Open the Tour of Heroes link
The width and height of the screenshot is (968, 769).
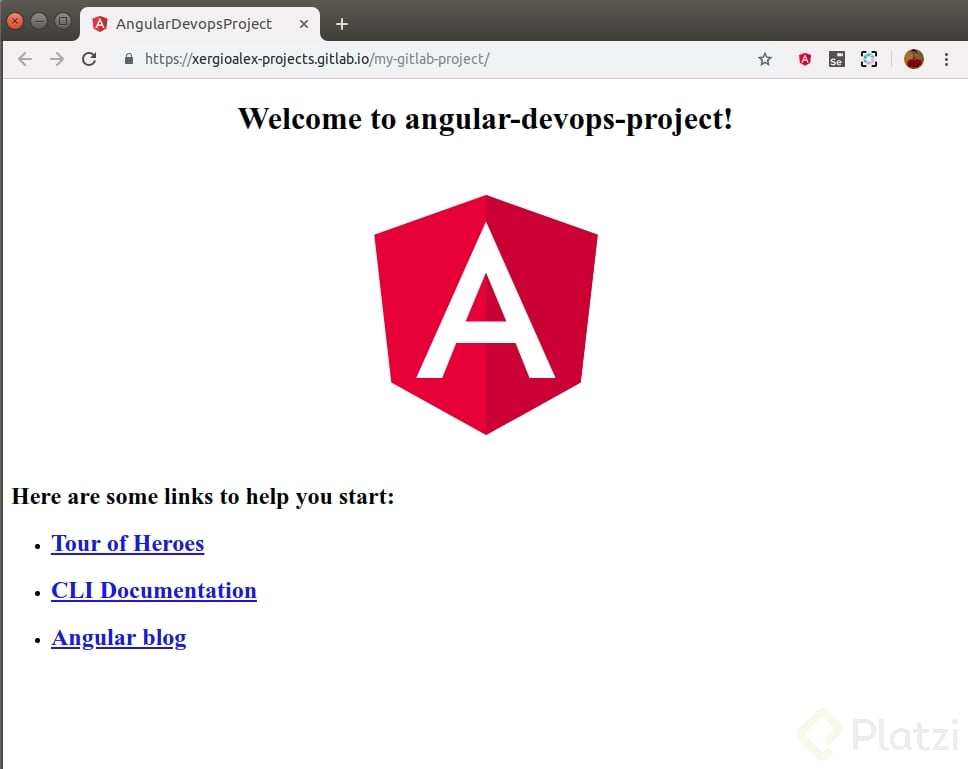click(128, 544)
